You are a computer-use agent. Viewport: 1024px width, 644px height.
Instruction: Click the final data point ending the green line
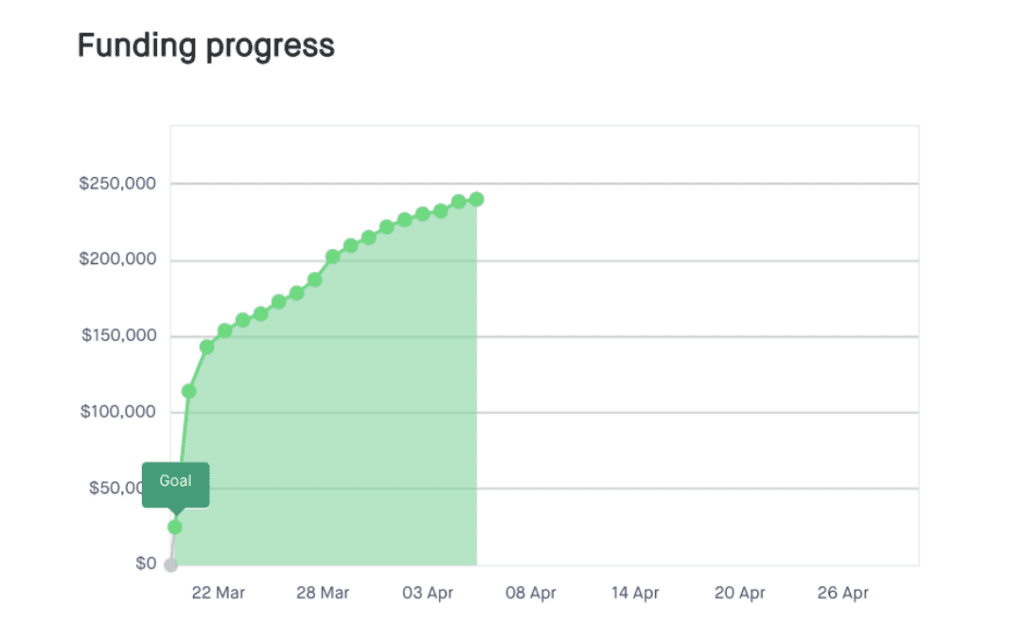tap(477, 200)
